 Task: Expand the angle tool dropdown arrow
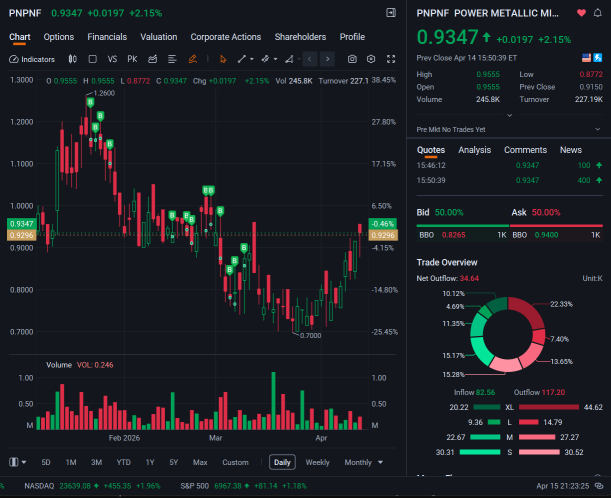coord(299,59)
